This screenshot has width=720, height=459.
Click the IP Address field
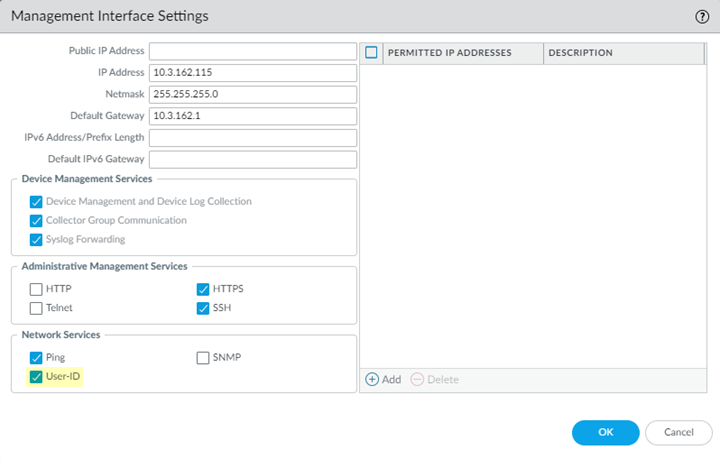click(x=253, y=73)
